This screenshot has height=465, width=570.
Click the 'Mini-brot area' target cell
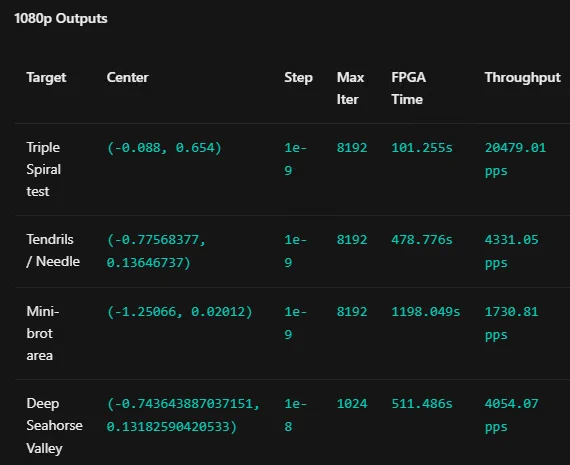[43, 333]
